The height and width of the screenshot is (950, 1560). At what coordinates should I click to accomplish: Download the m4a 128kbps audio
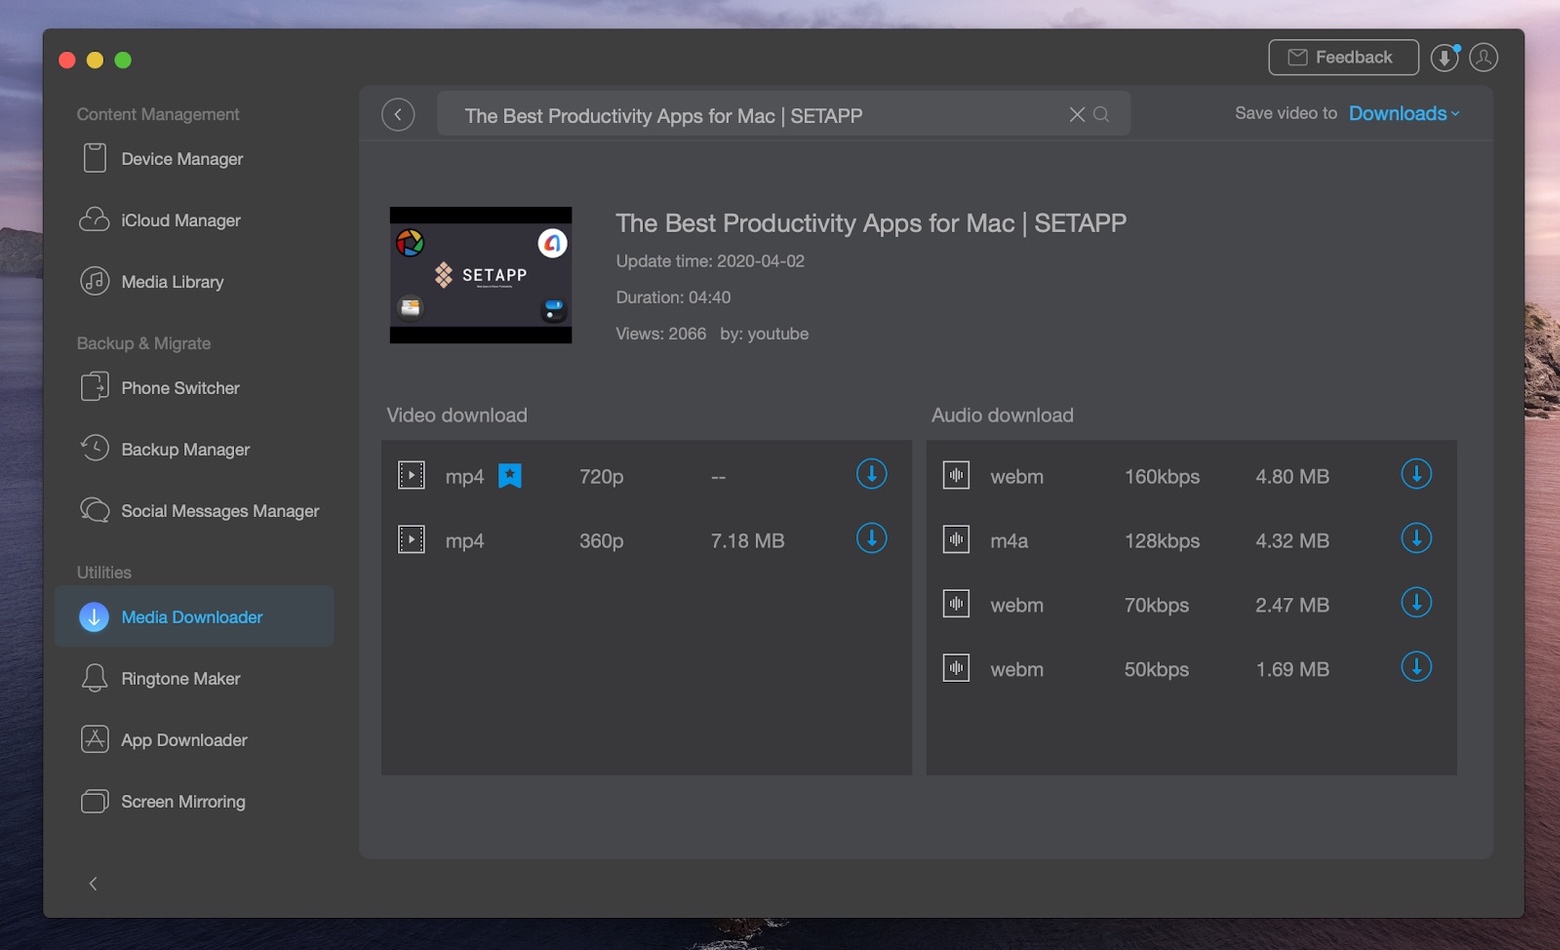[1416, 538]
